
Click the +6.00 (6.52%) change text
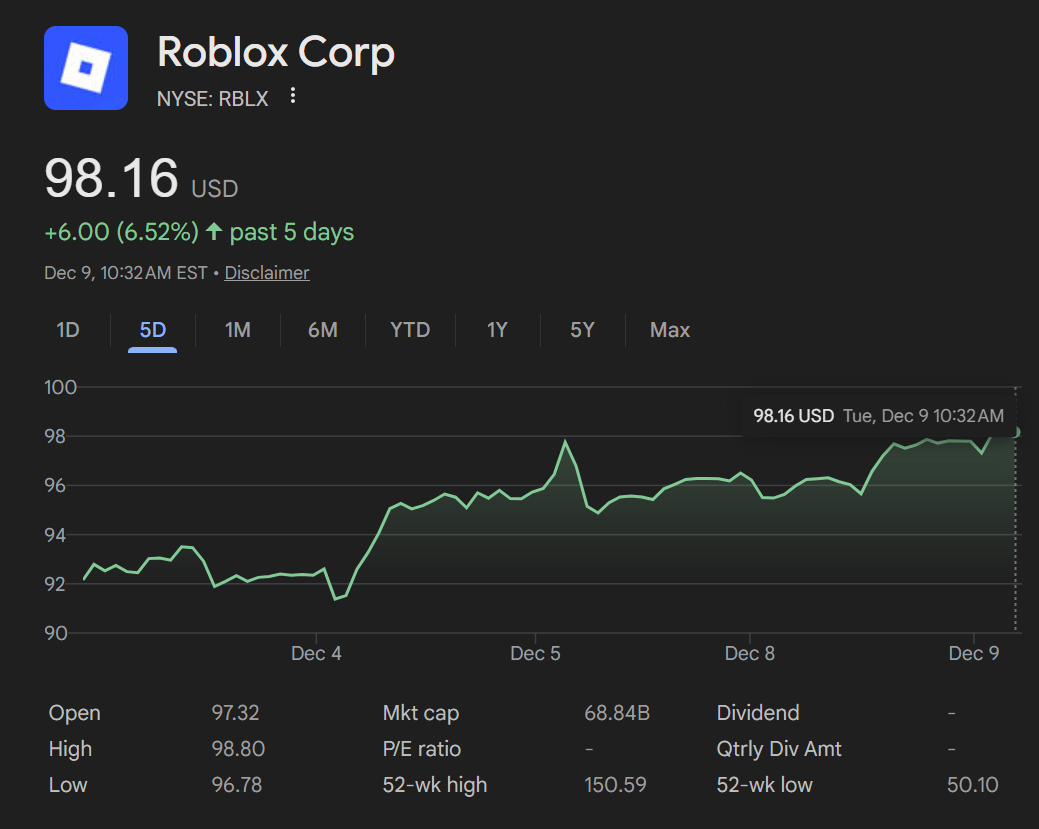pos(121,232)
